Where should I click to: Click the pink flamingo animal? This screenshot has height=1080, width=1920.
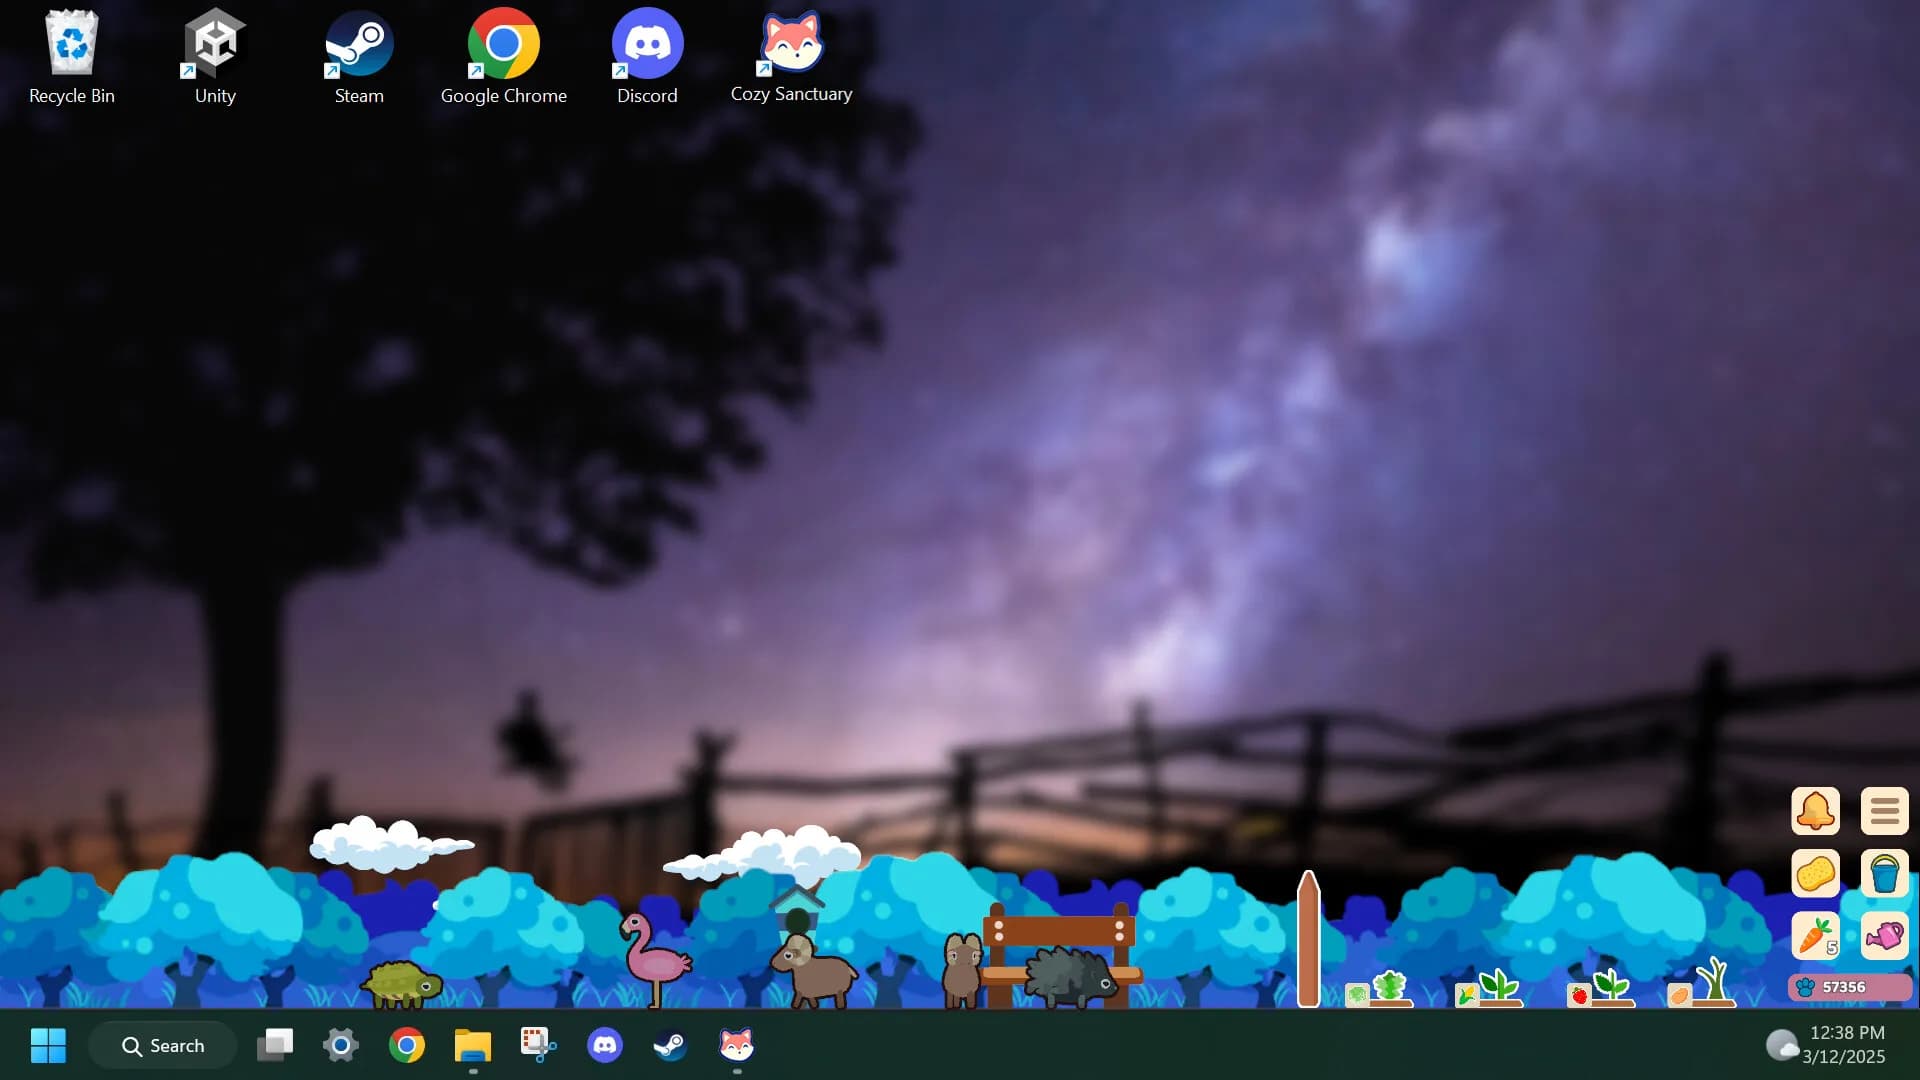[654, 959]
